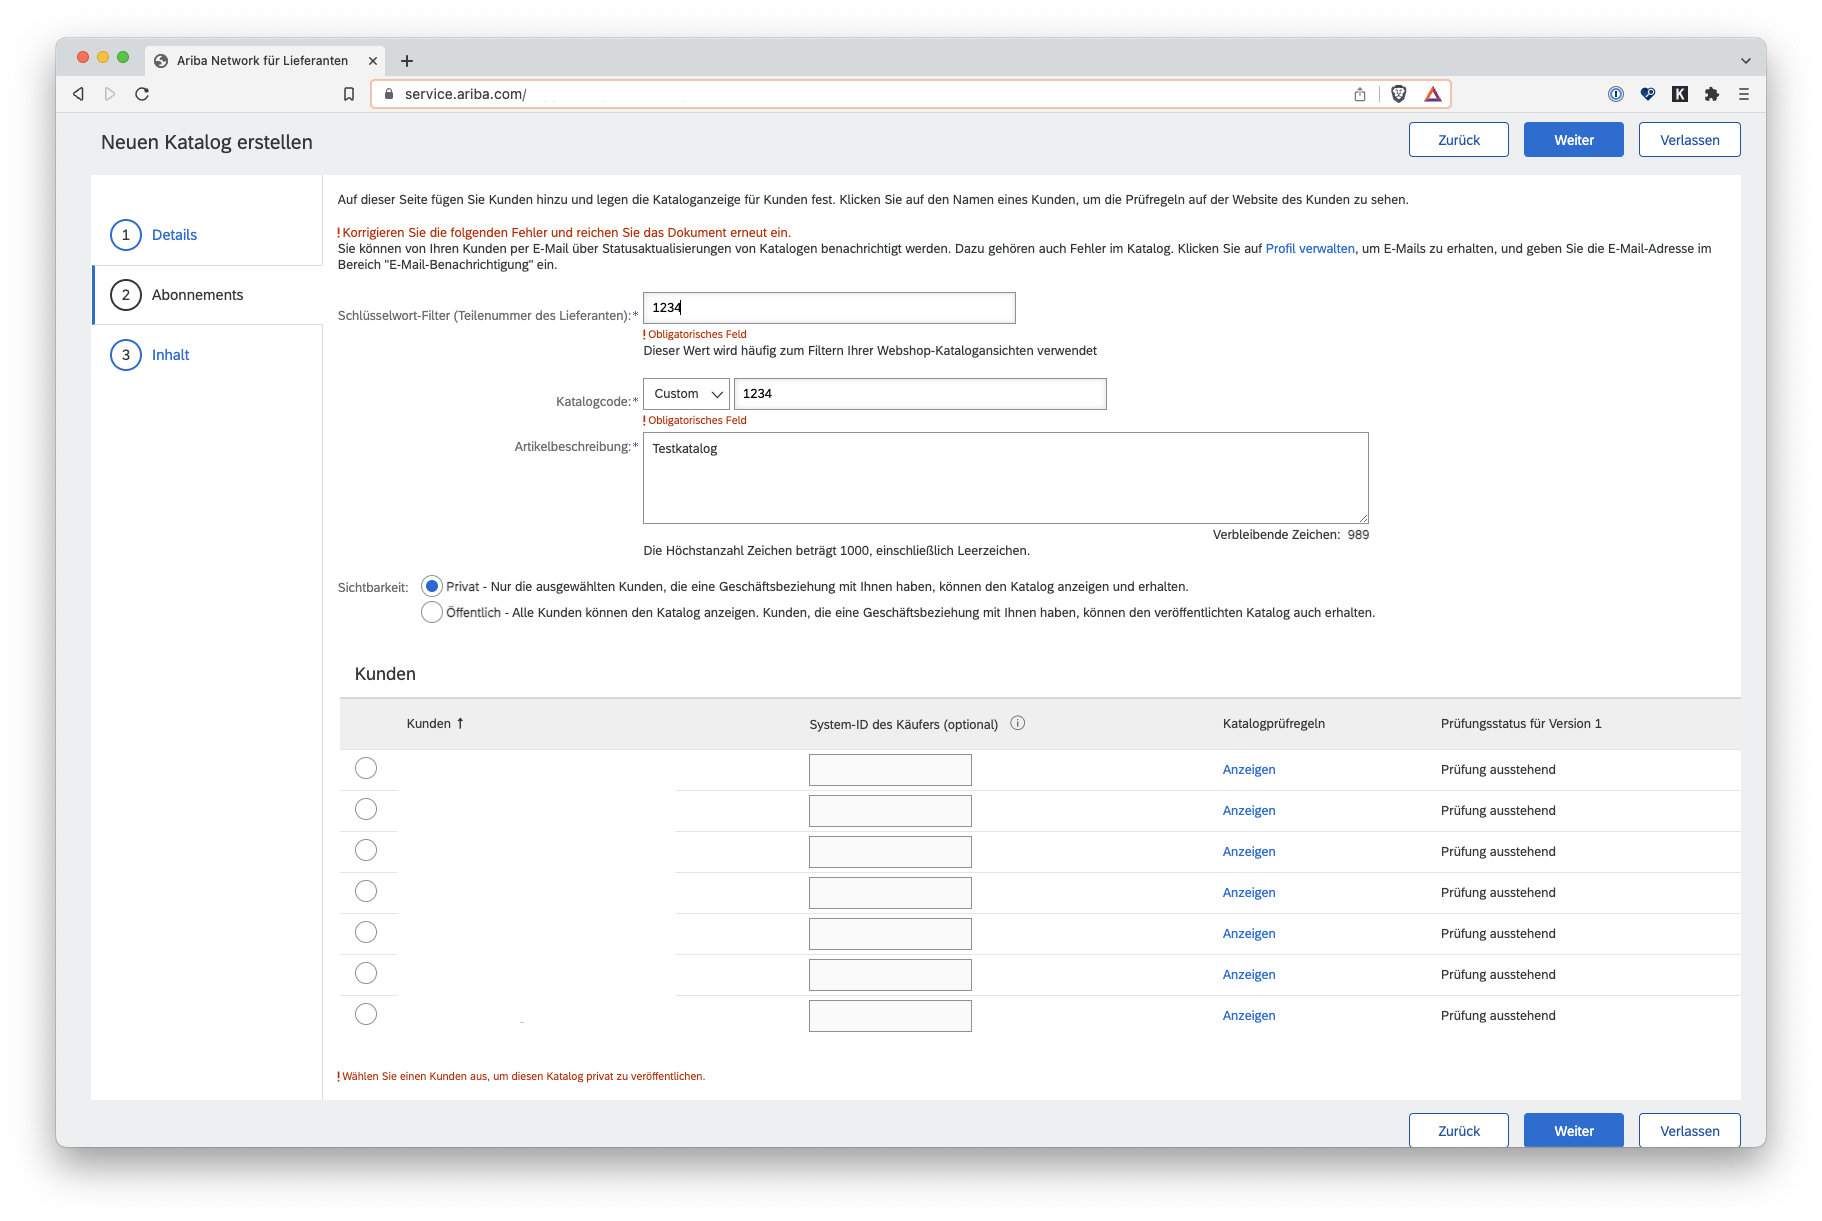Click the top Weiter button

pos(1573,140)
